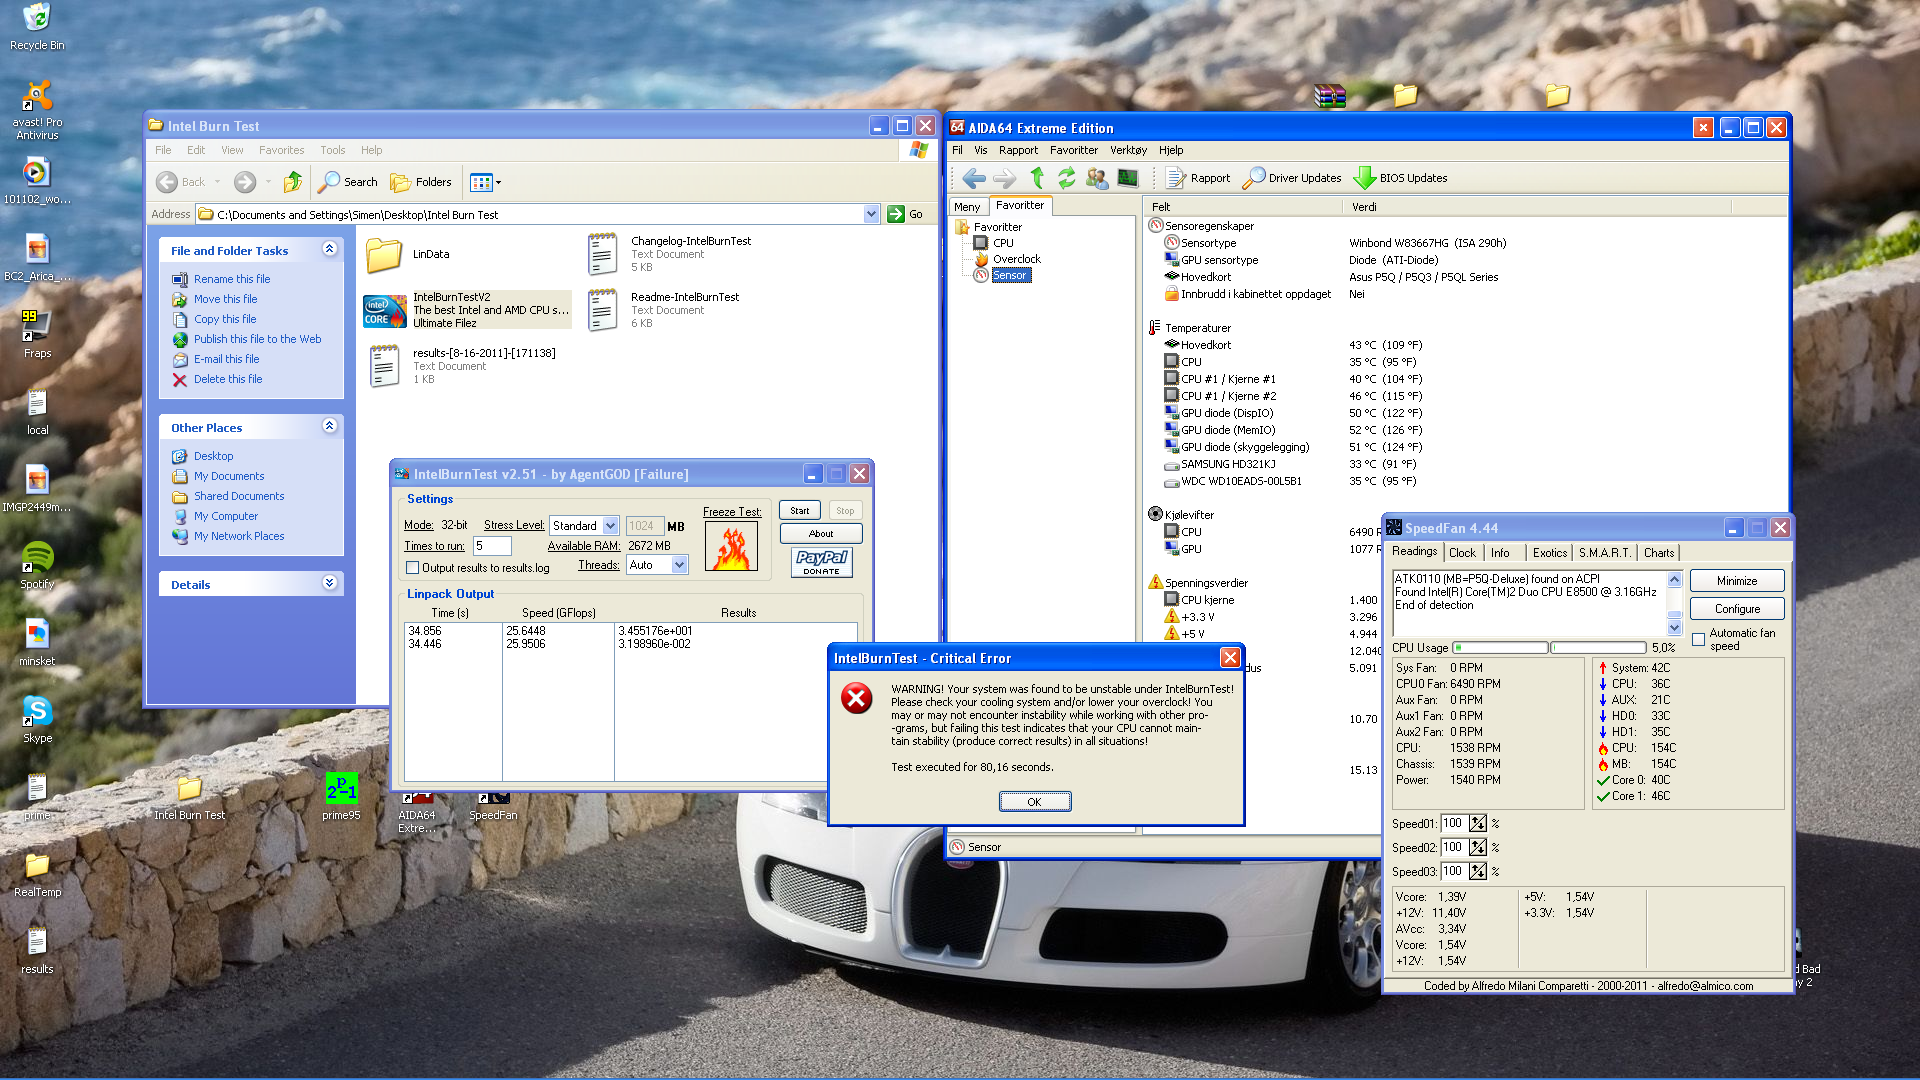Click the Configure button in SpeedFan

point(1737,608)
